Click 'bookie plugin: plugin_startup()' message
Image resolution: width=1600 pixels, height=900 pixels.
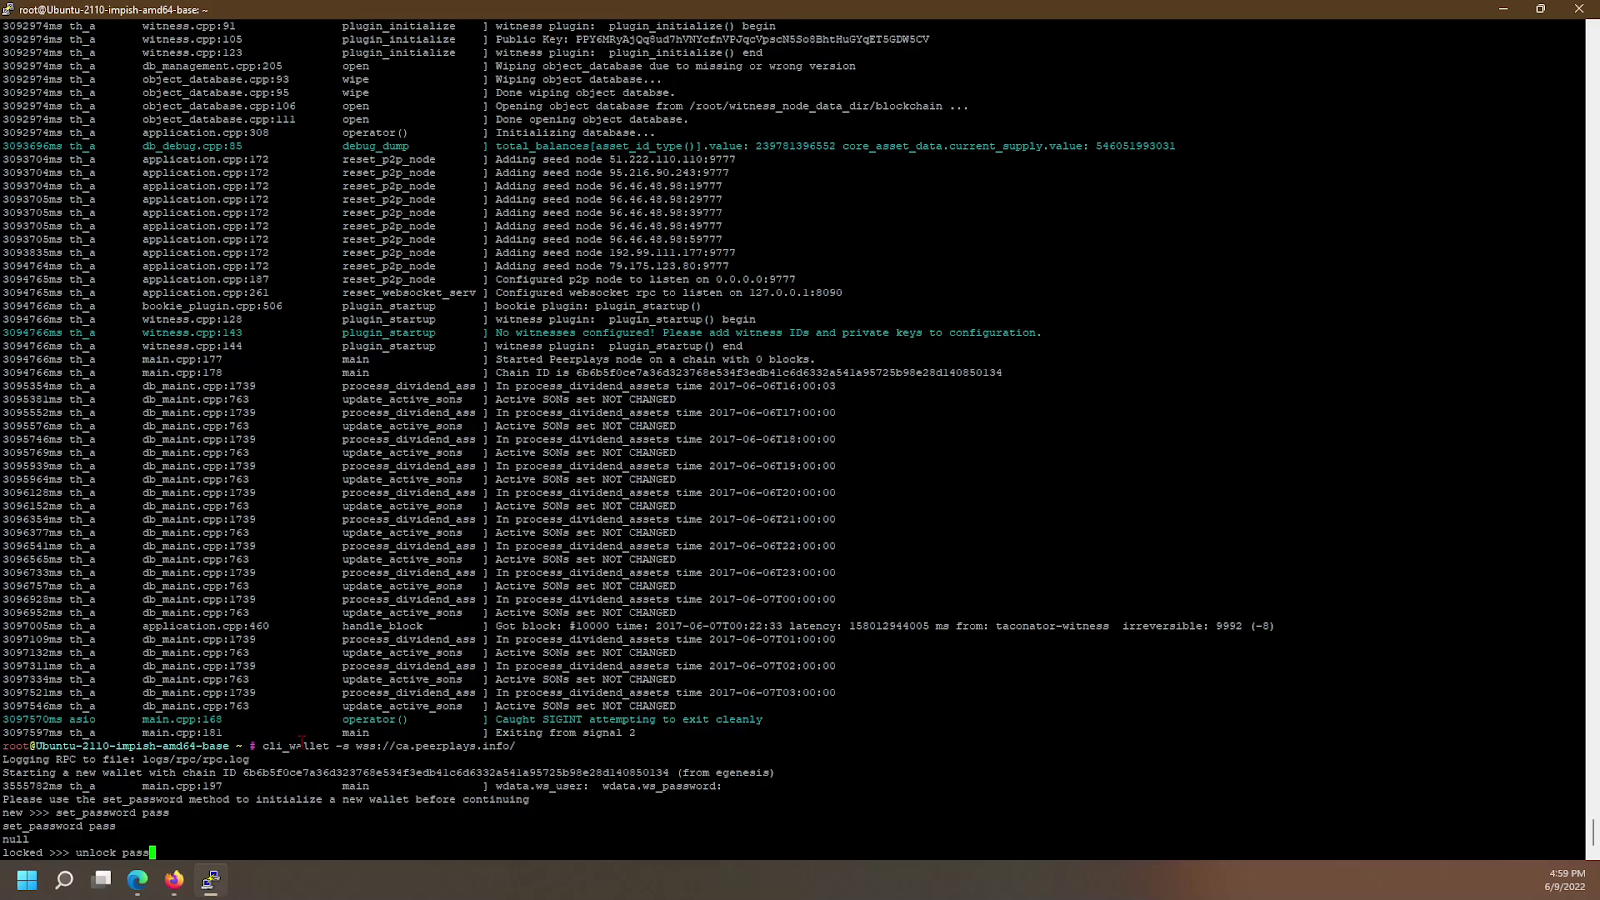[x=599, y=306]
